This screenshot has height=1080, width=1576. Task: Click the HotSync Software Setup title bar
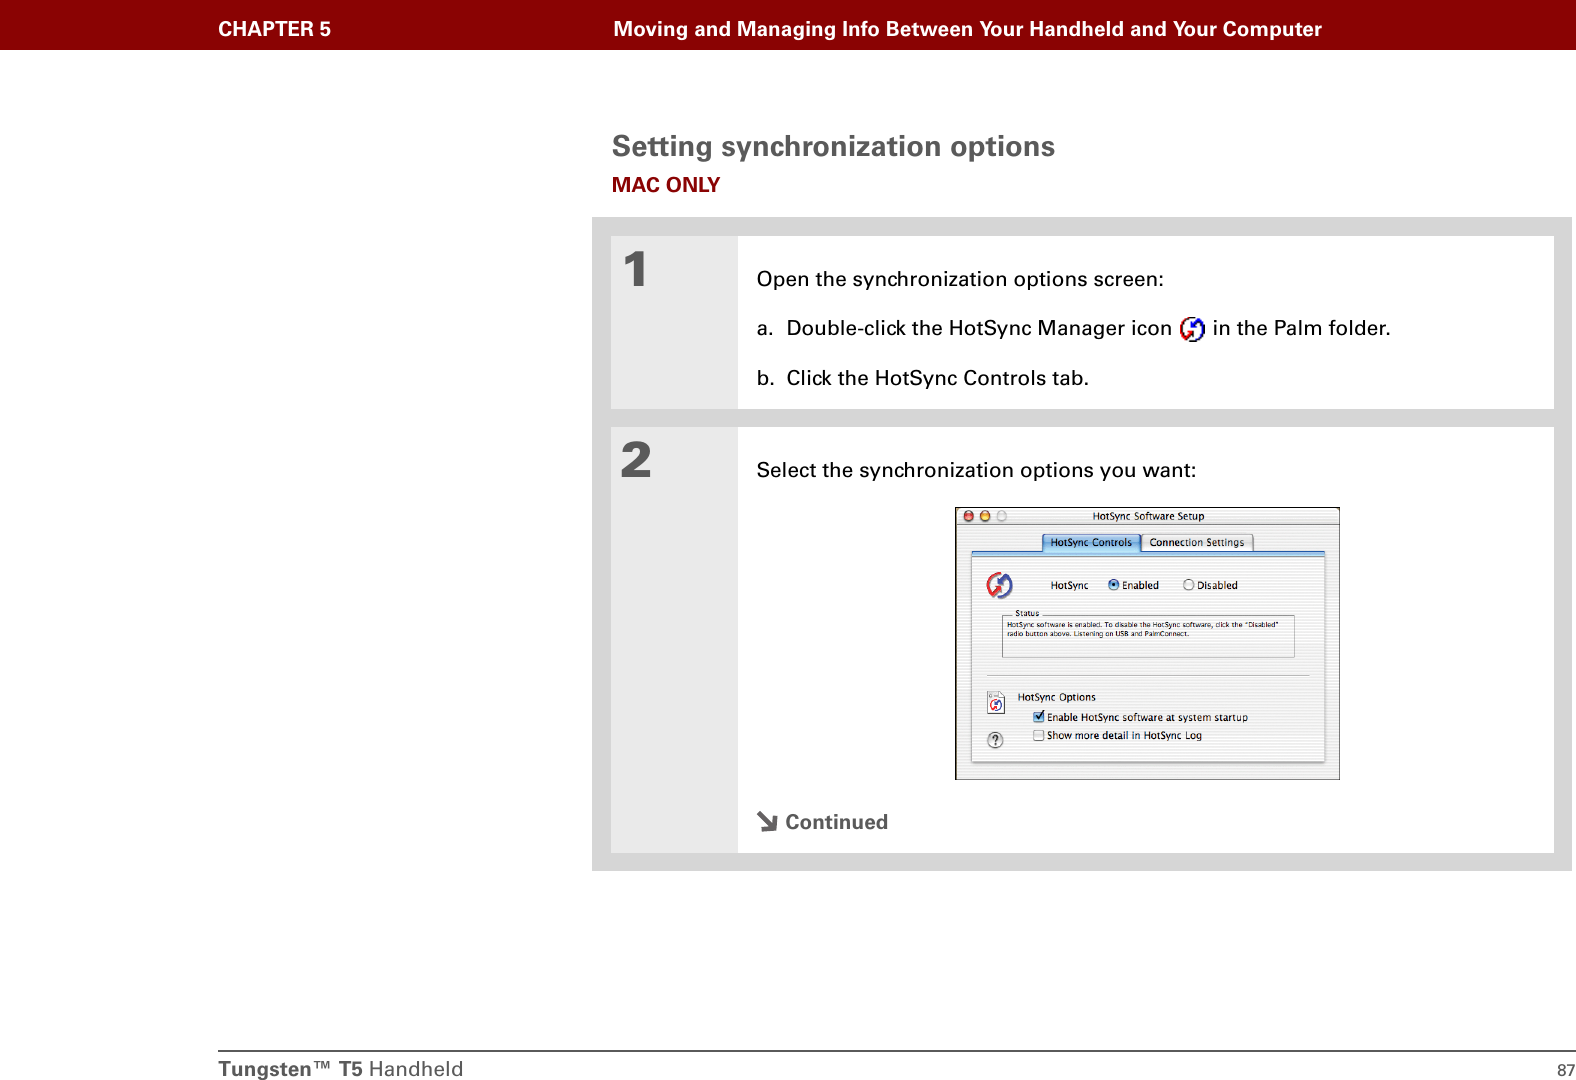coord(1147,516)
